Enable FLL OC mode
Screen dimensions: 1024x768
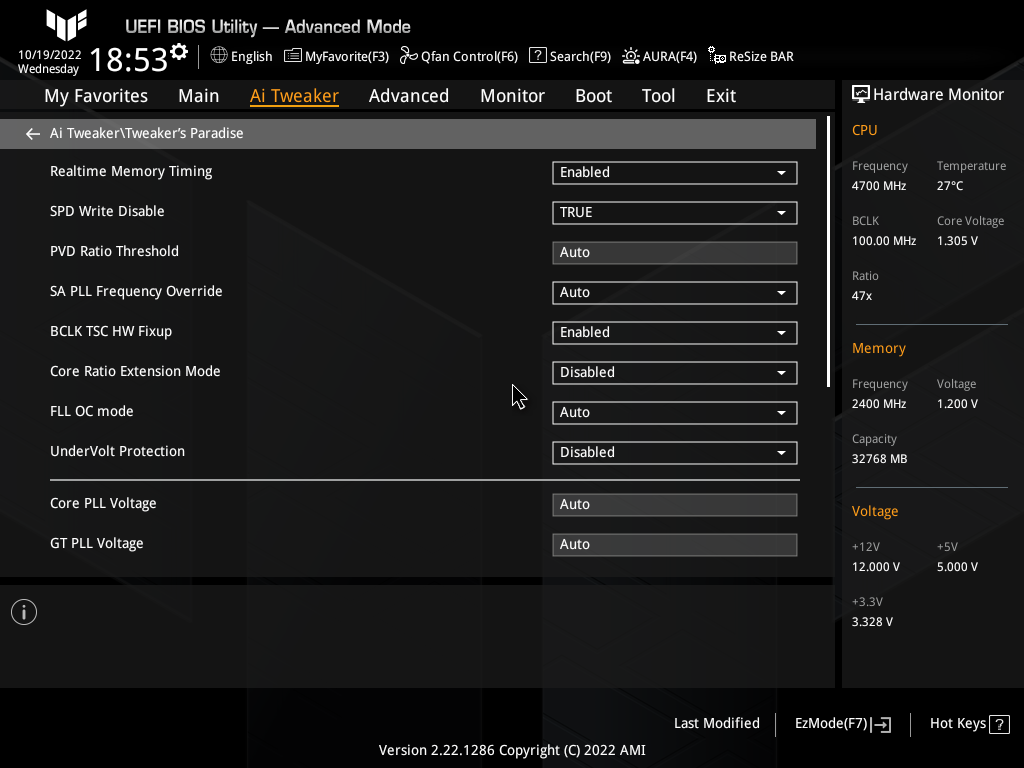(674, 412)
